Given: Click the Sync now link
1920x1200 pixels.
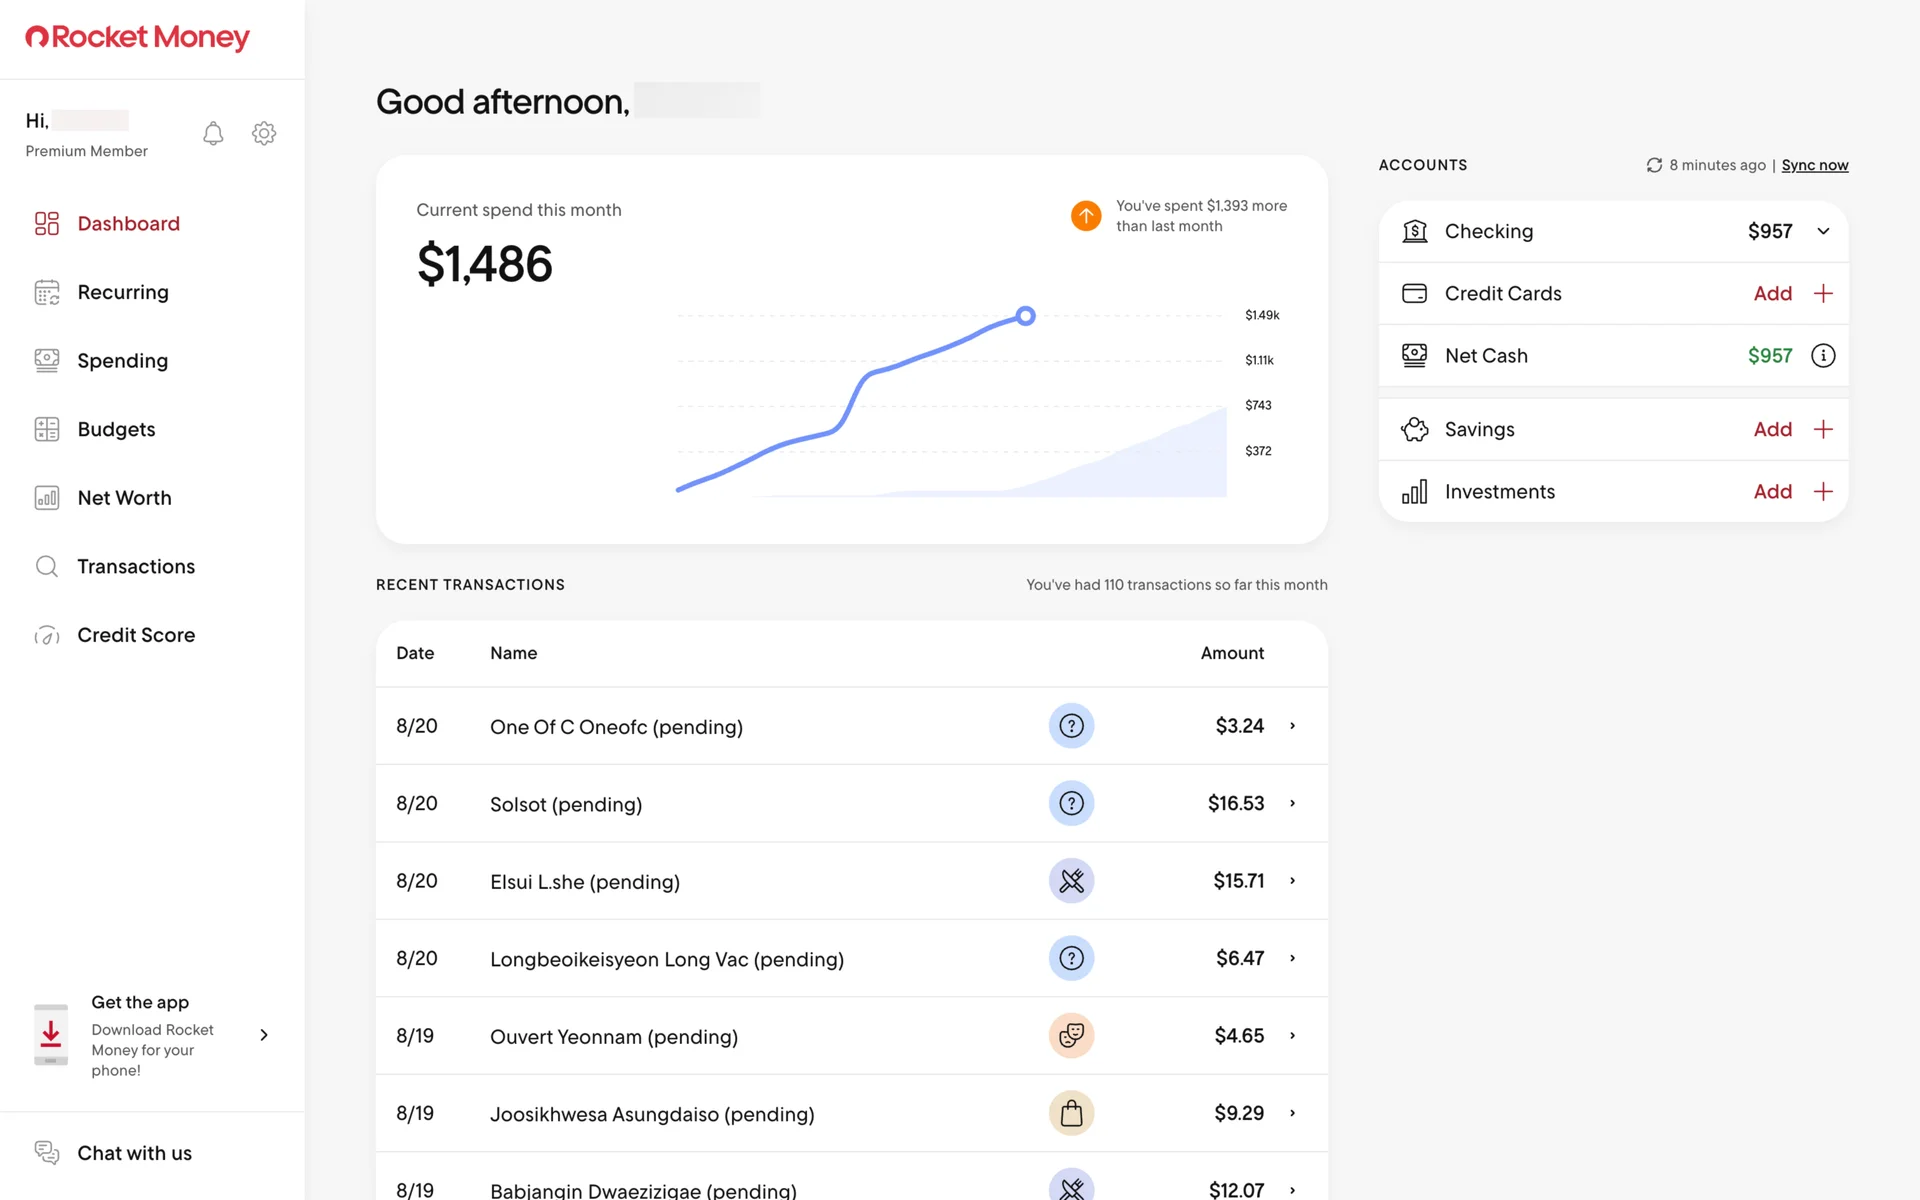Looking at the screenshot, I should (x=1814, y=166).
